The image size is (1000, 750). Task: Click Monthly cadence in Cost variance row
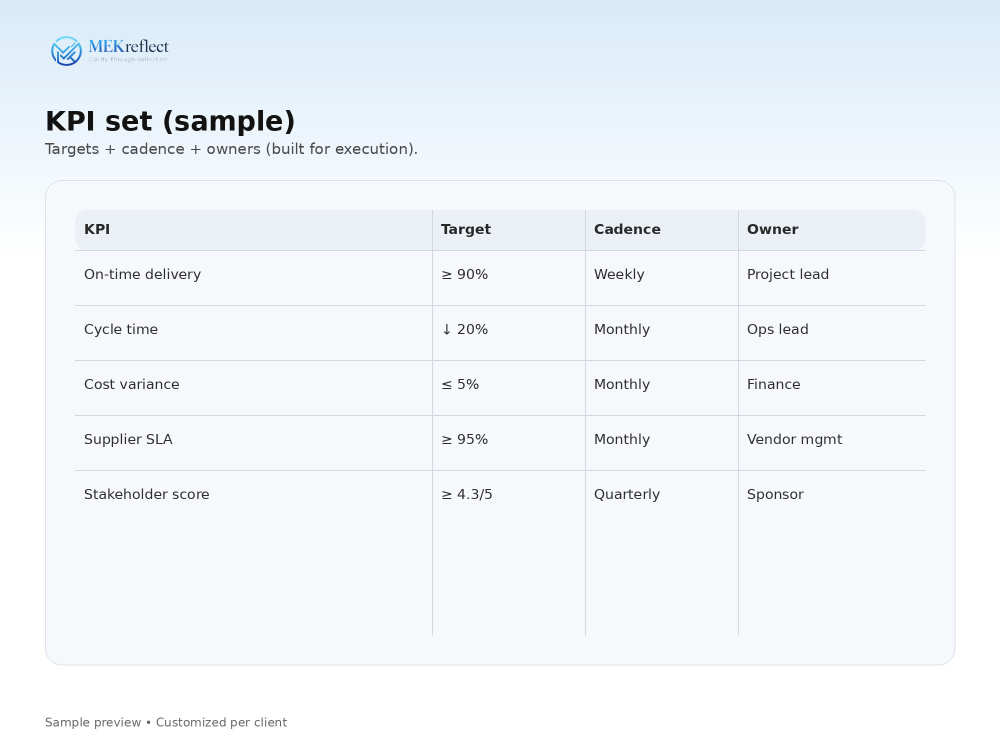click(x=662, y=388)
